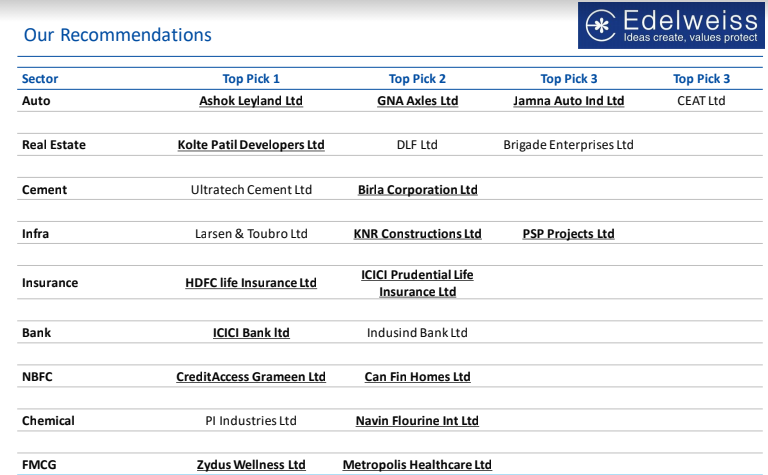Viewport: 768px width, 475px height.
Task: Open the GNA Axles Ltd link
Action: click(x=417, y=101)
